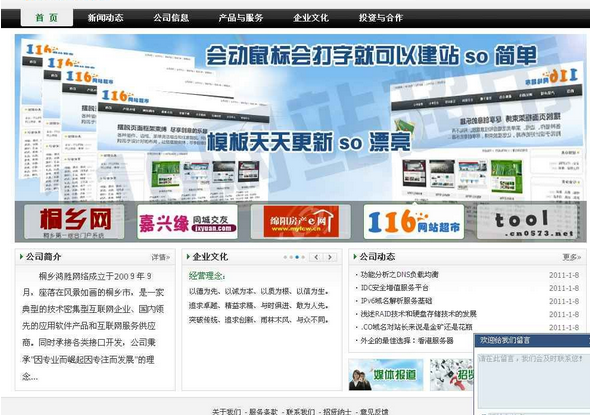Click the 会动鼠标会打字就可以建站 banner headline
Screen dimensions: 590x415
tap(371, 56)
